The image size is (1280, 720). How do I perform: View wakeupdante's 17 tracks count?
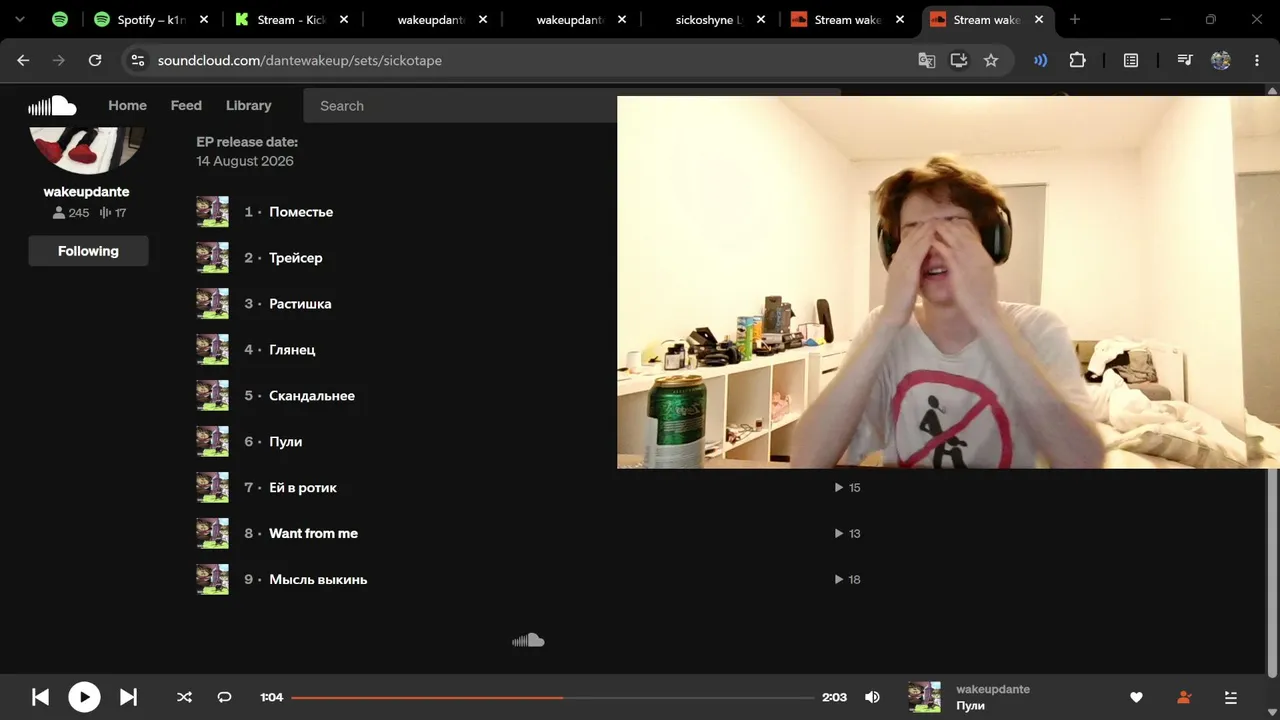[113, 213]
